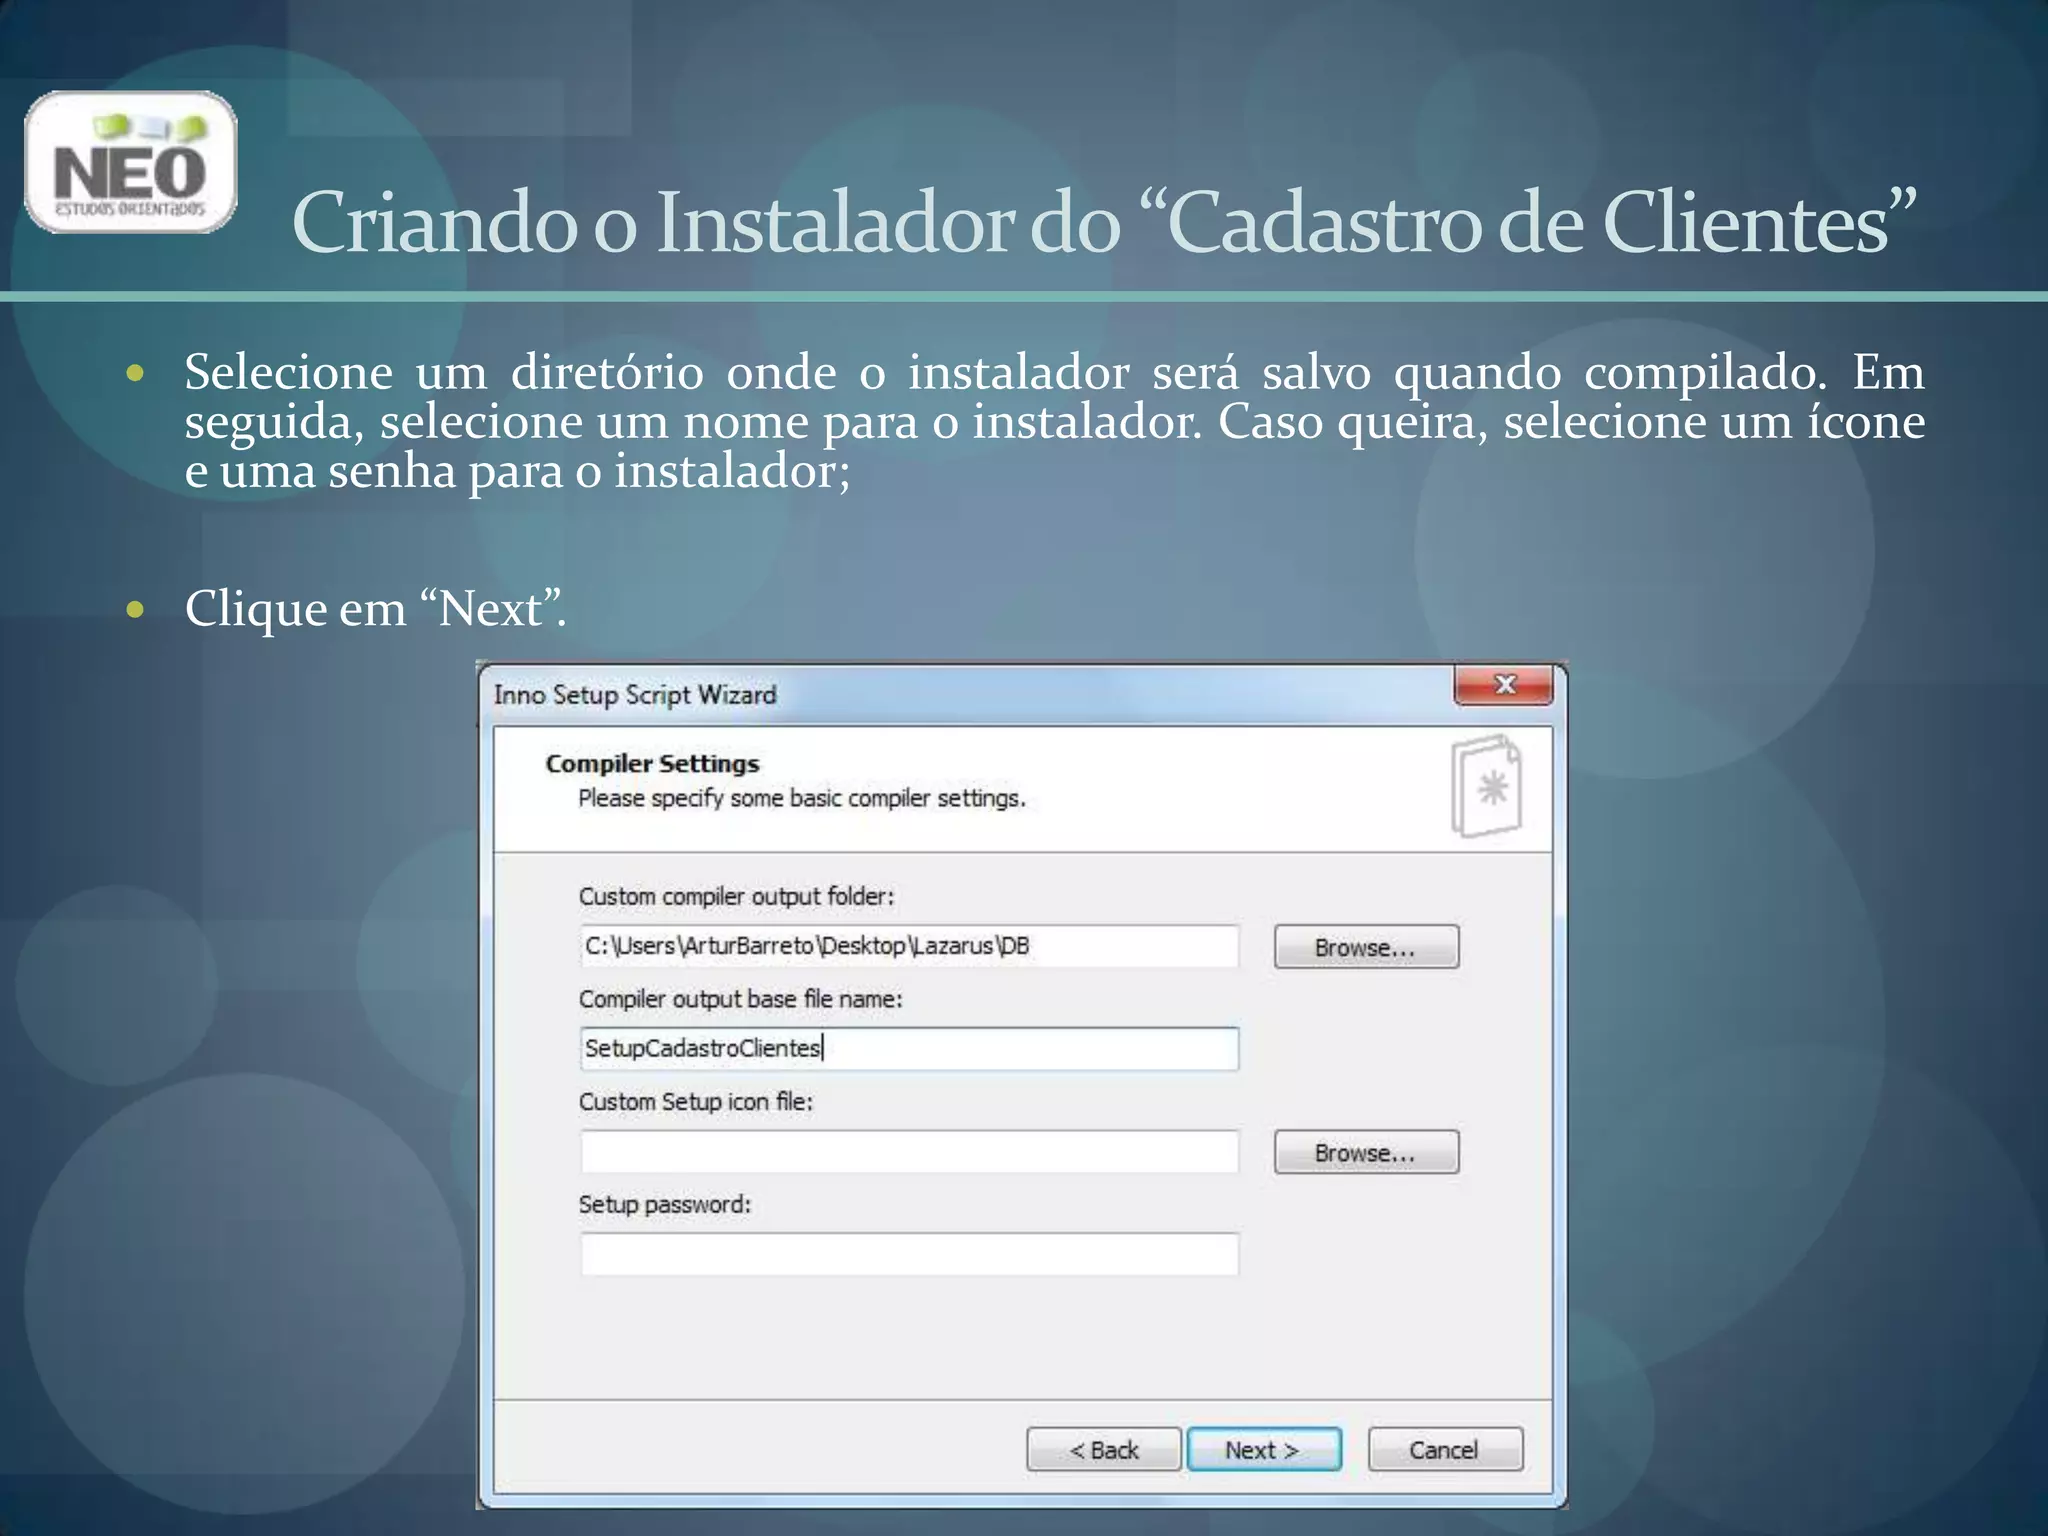2048x1536 pixels.
Task: Click the "Inno Setup Script Wizard" title text
Action: 635,695
